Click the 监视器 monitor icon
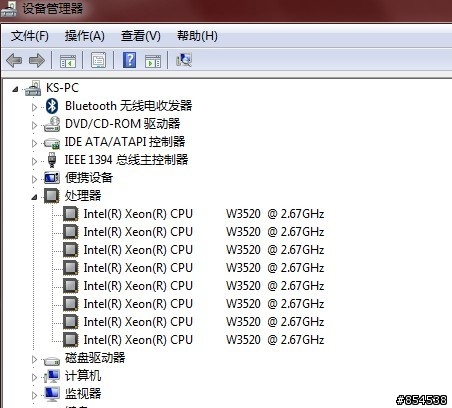Image resolution: width=452 pixels, height=408 pixels. 52,394
